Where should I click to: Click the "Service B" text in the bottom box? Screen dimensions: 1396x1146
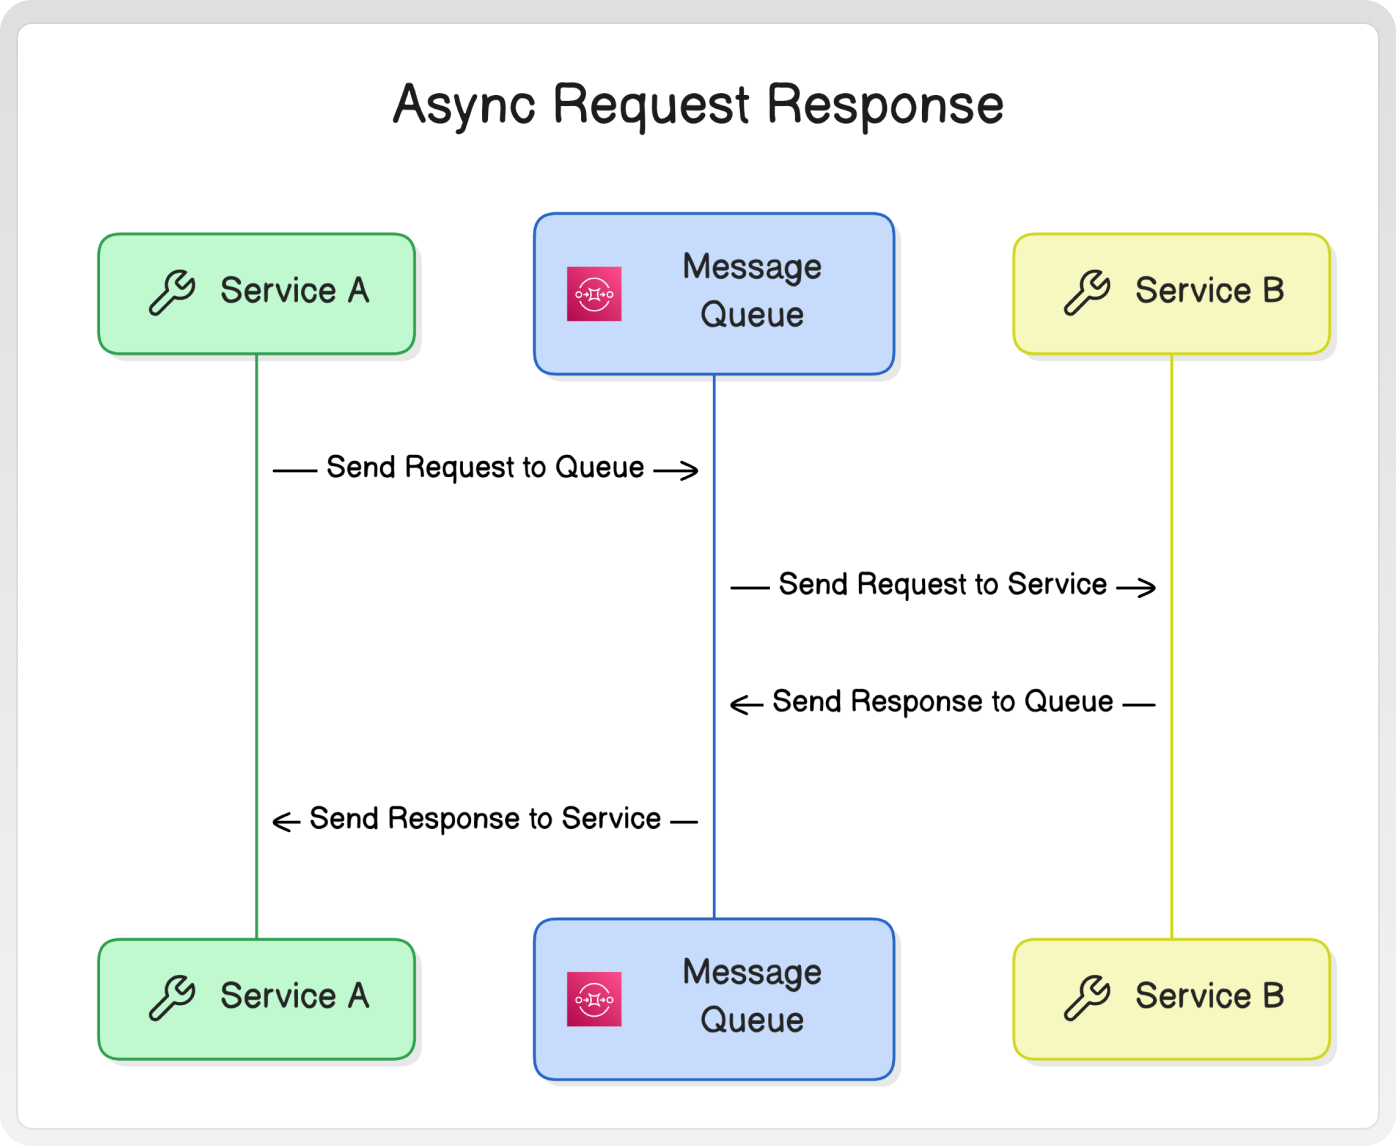1210,996
